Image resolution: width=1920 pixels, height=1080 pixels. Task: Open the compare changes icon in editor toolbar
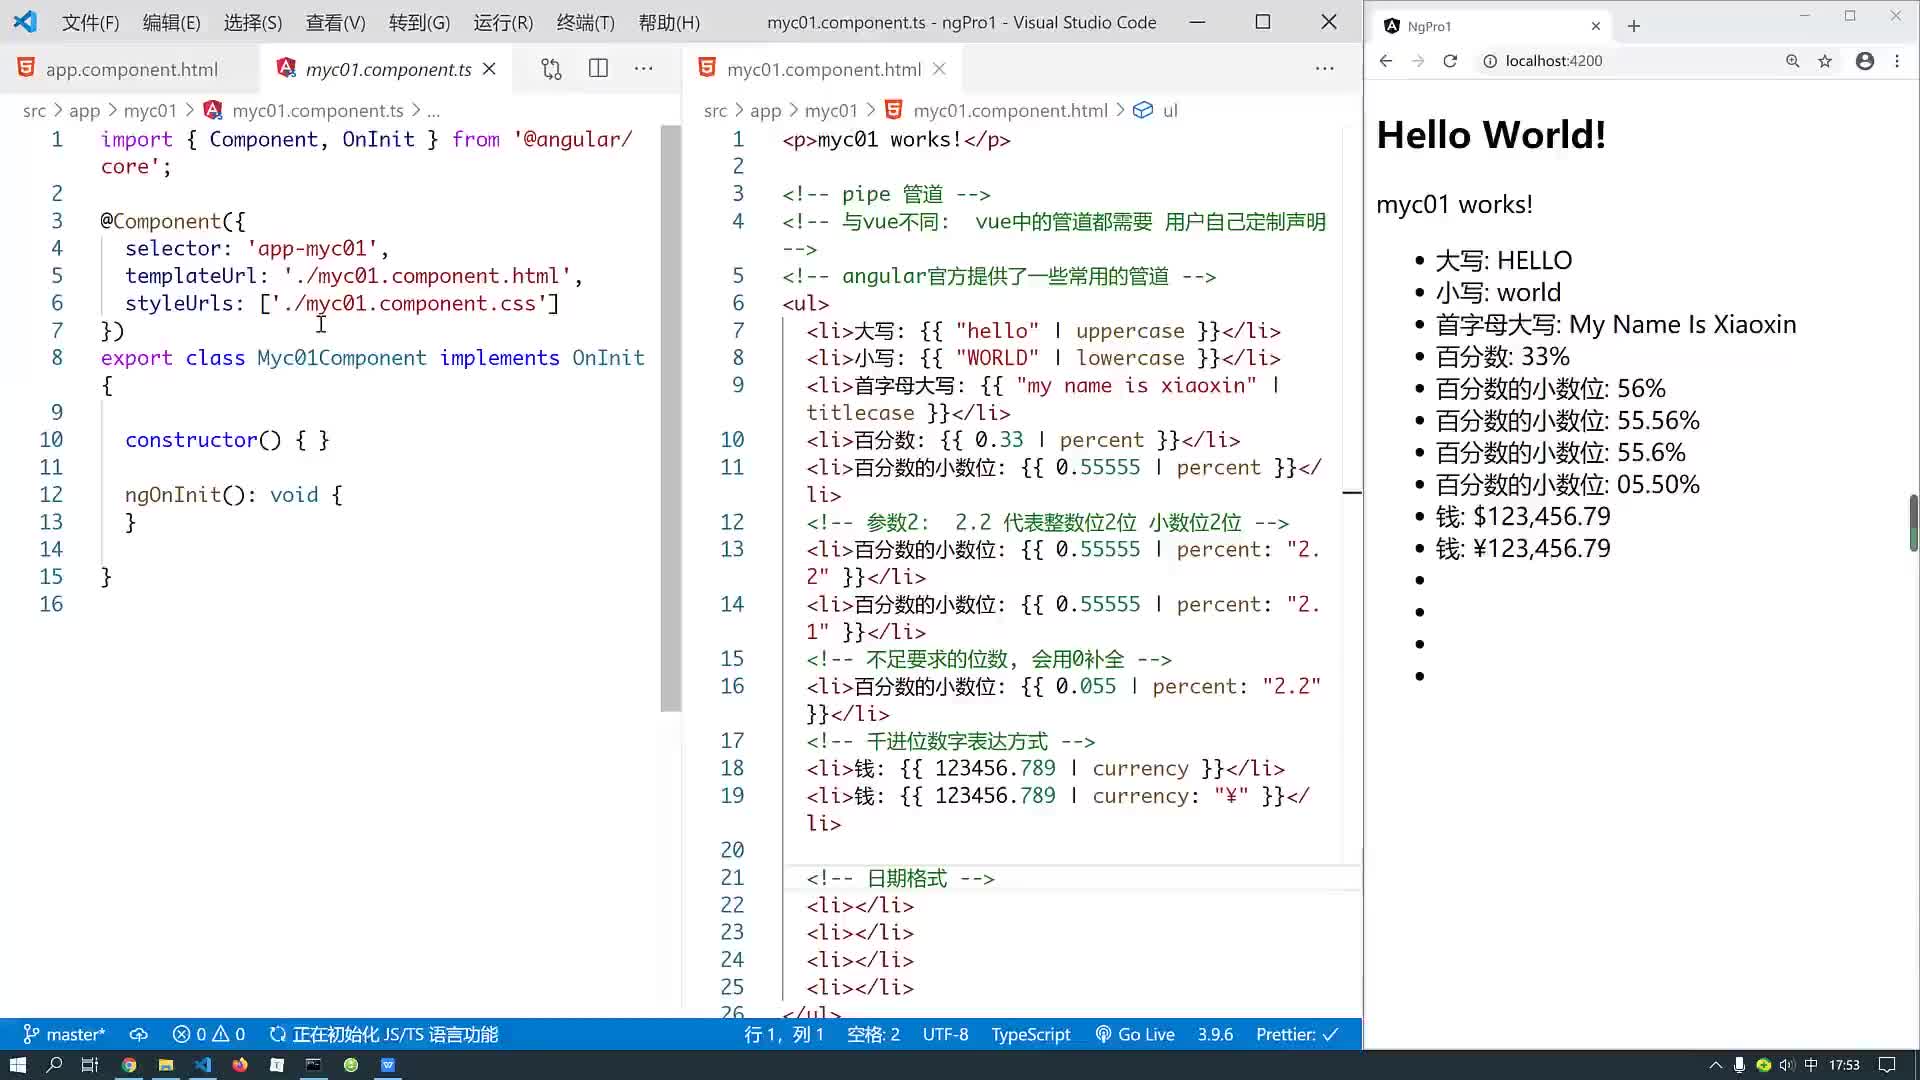point(551,69)
